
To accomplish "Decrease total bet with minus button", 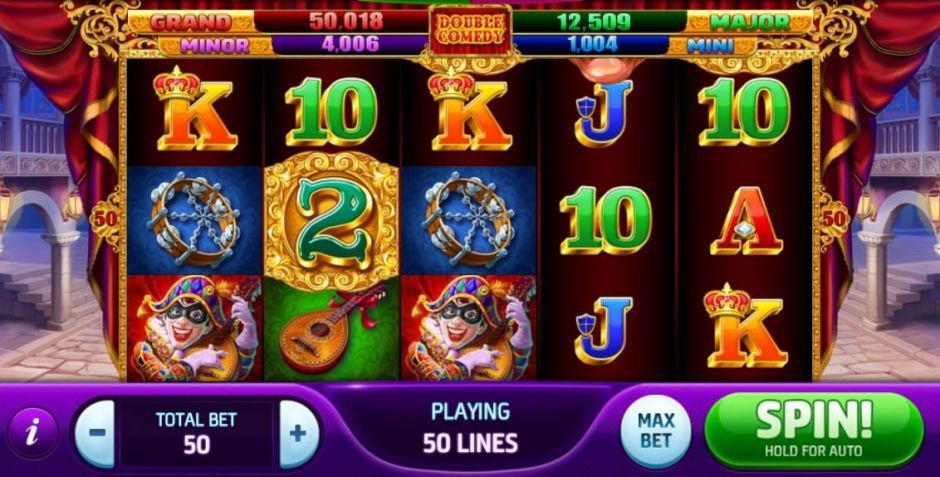I will [96, 433].
